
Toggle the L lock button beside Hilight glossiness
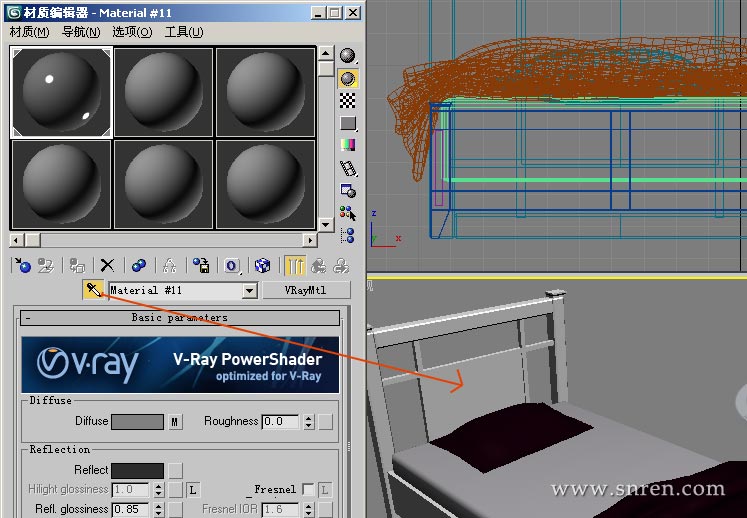coord(193,490)
